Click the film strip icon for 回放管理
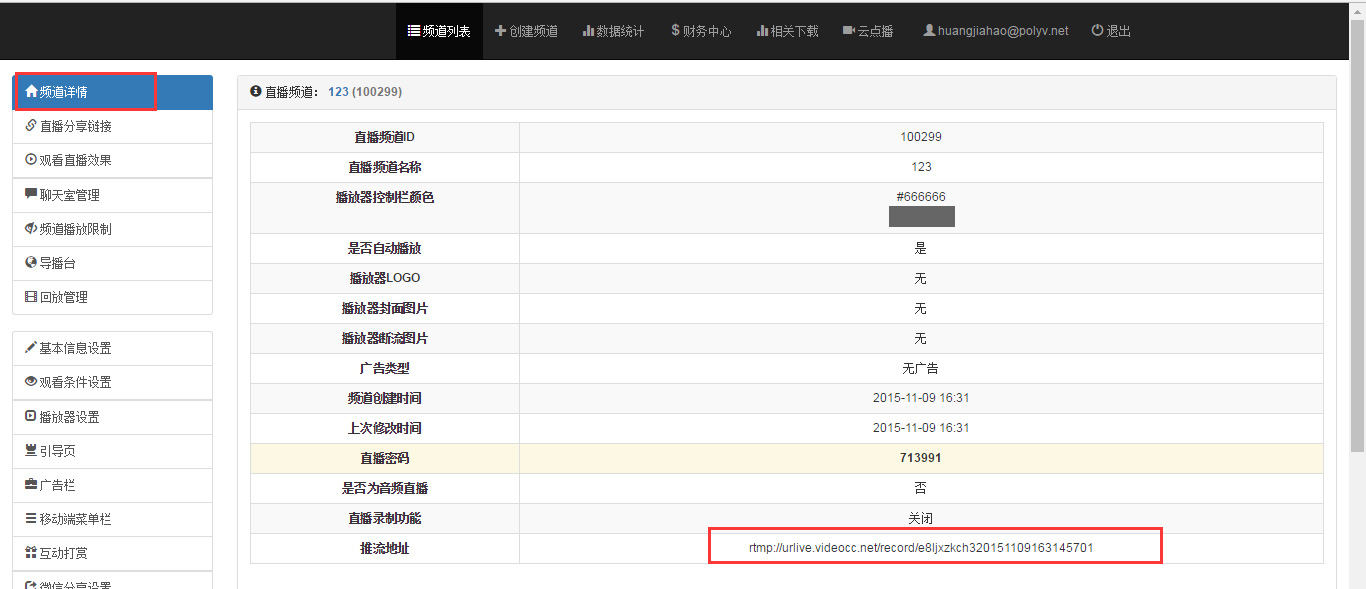 [31, 297]
